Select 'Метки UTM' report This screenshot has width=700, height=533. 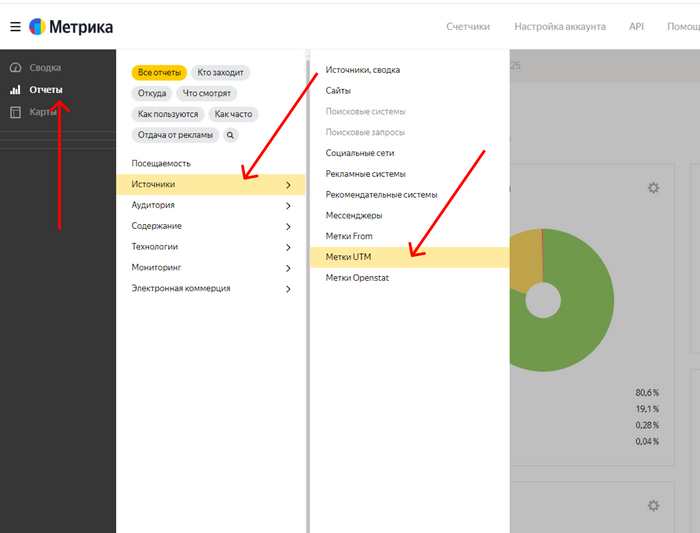click(348, 257)
